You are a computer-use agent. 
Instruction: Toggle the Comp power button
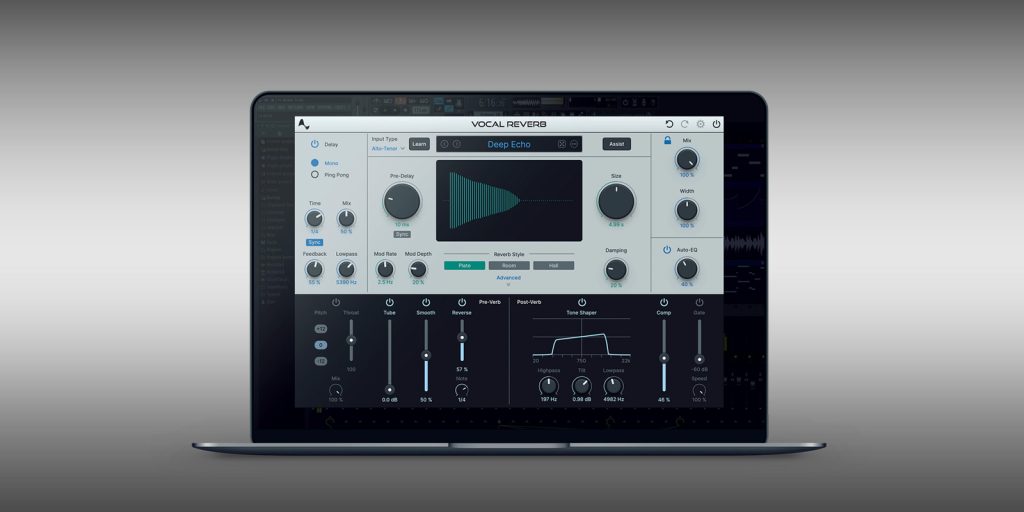click(664, 302)
